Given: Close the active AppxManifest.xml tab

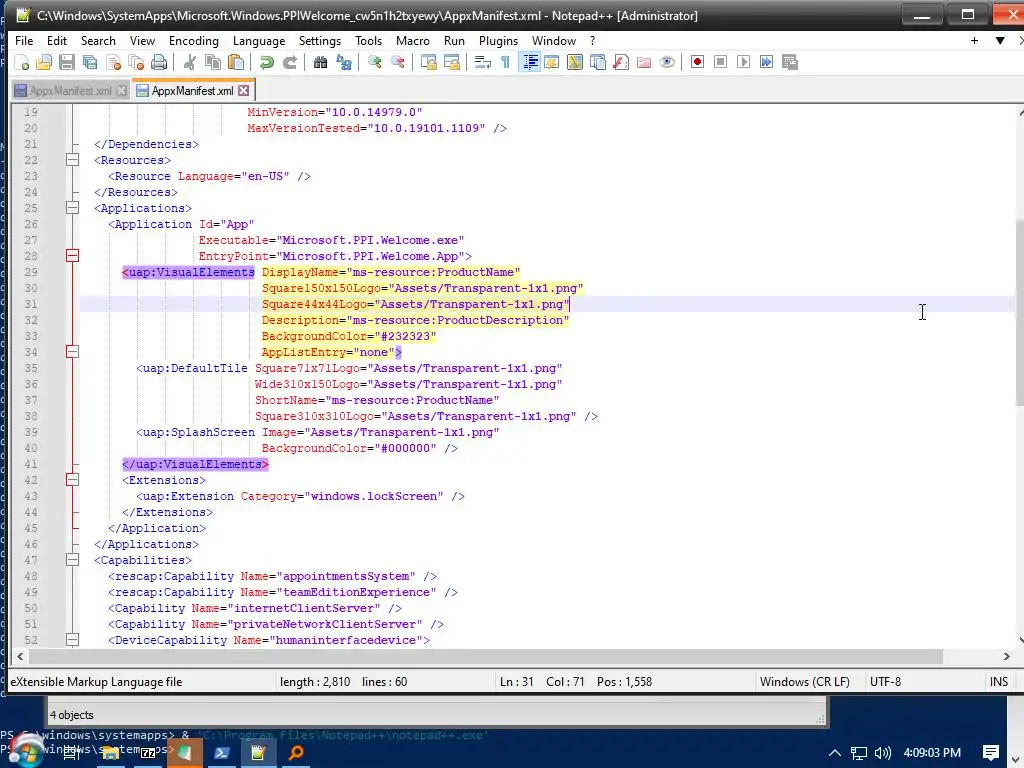Looking at the screenshot, I should click(244, 91).
